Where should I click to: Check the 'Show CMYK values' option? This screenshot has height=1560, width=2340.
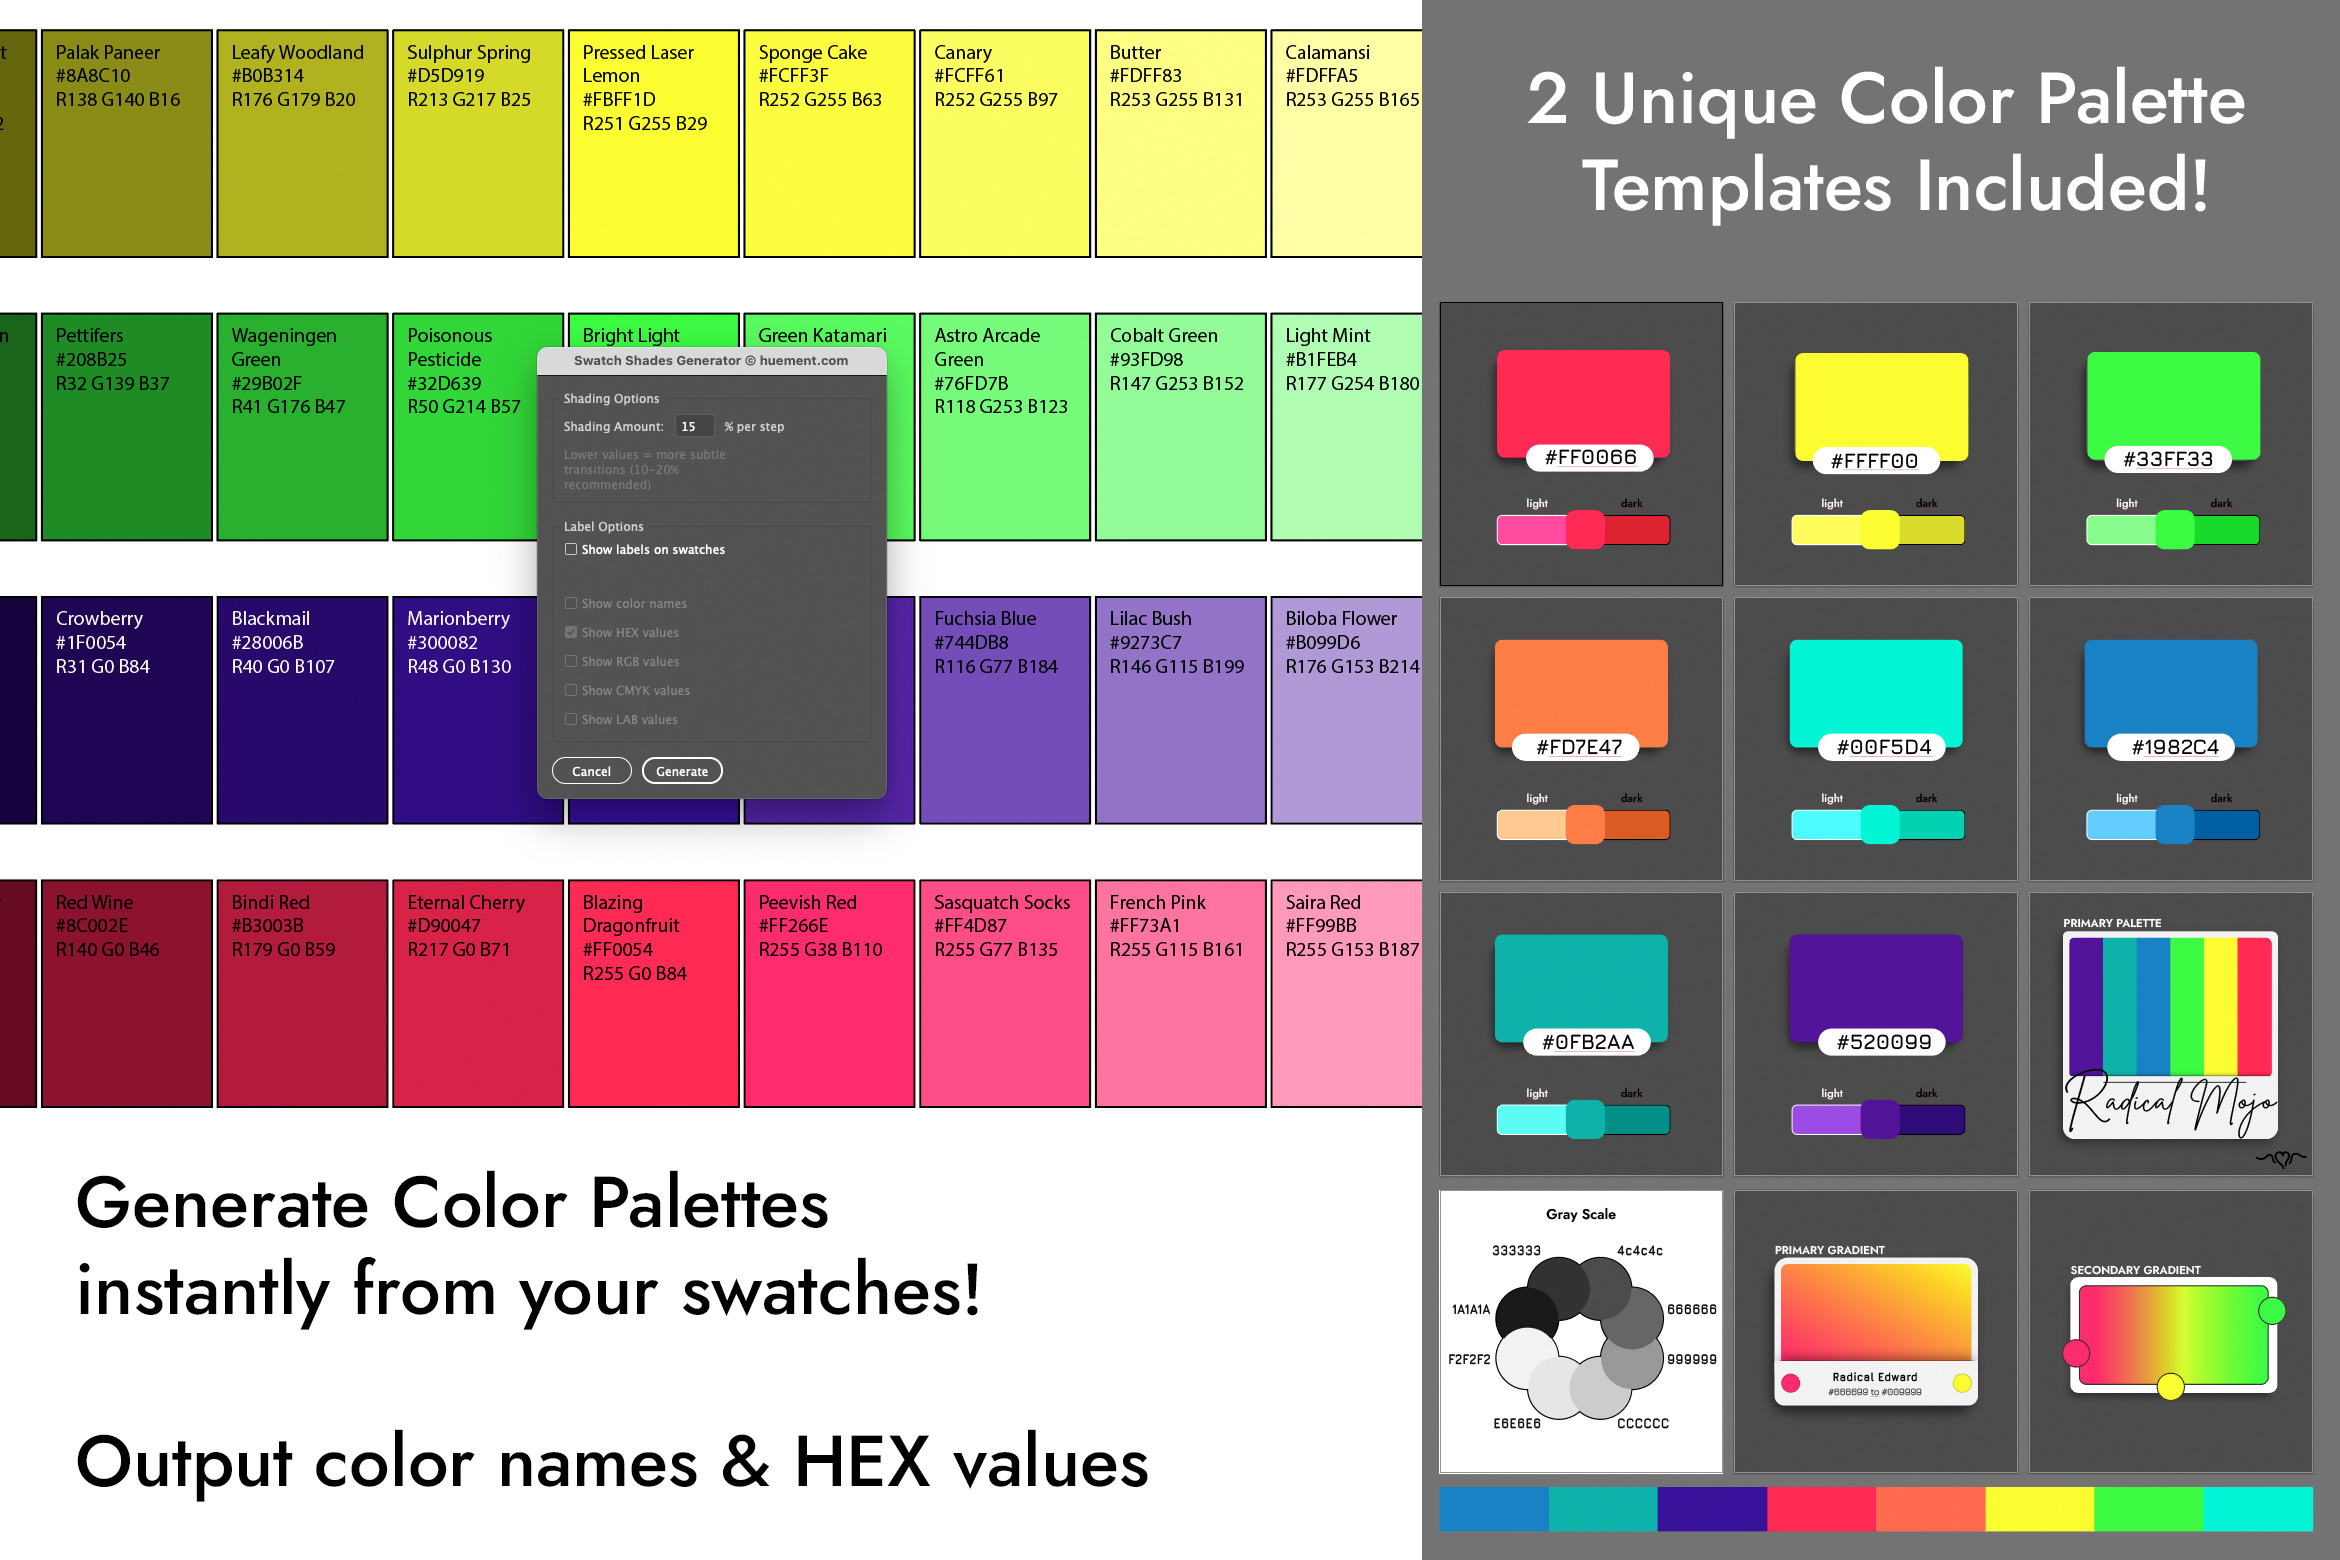tap(571, 690)
